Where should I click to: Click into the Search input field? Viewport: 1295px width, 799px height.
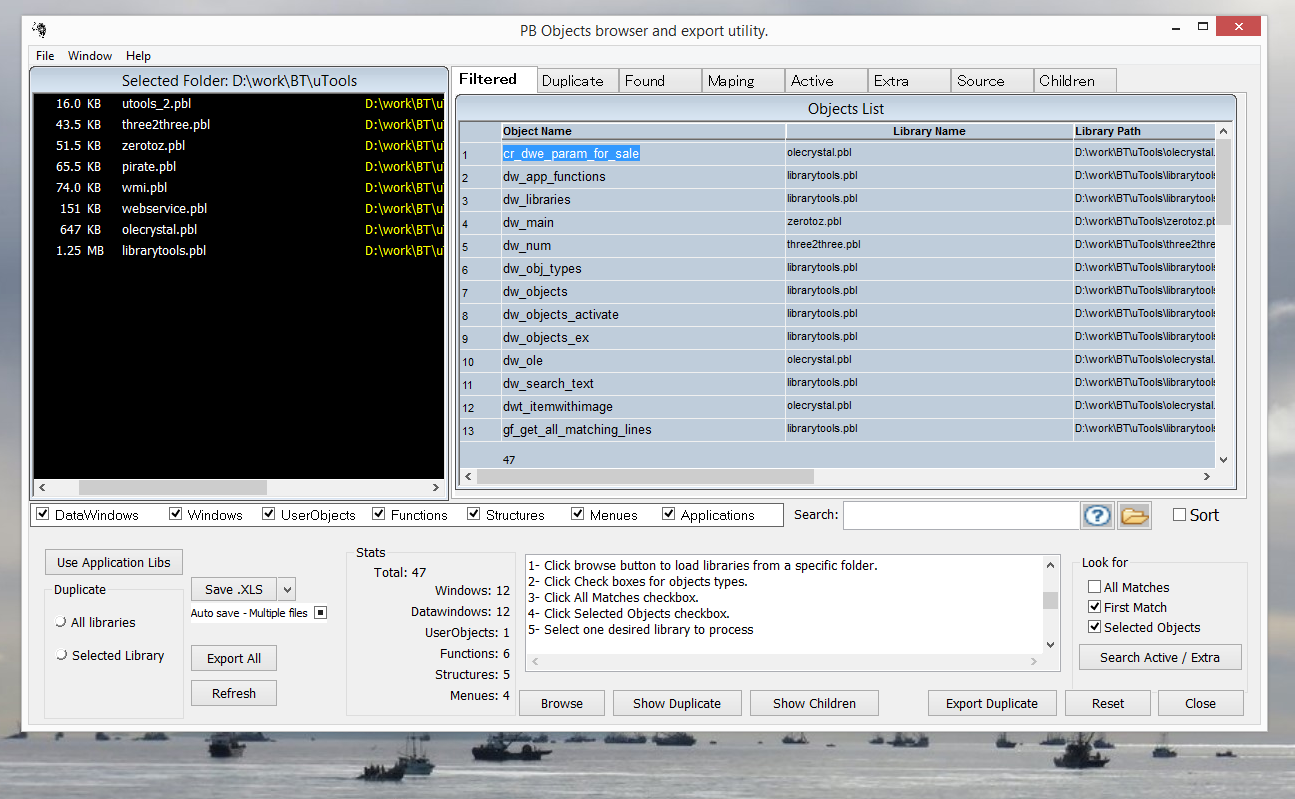click(x=961, y=515)
